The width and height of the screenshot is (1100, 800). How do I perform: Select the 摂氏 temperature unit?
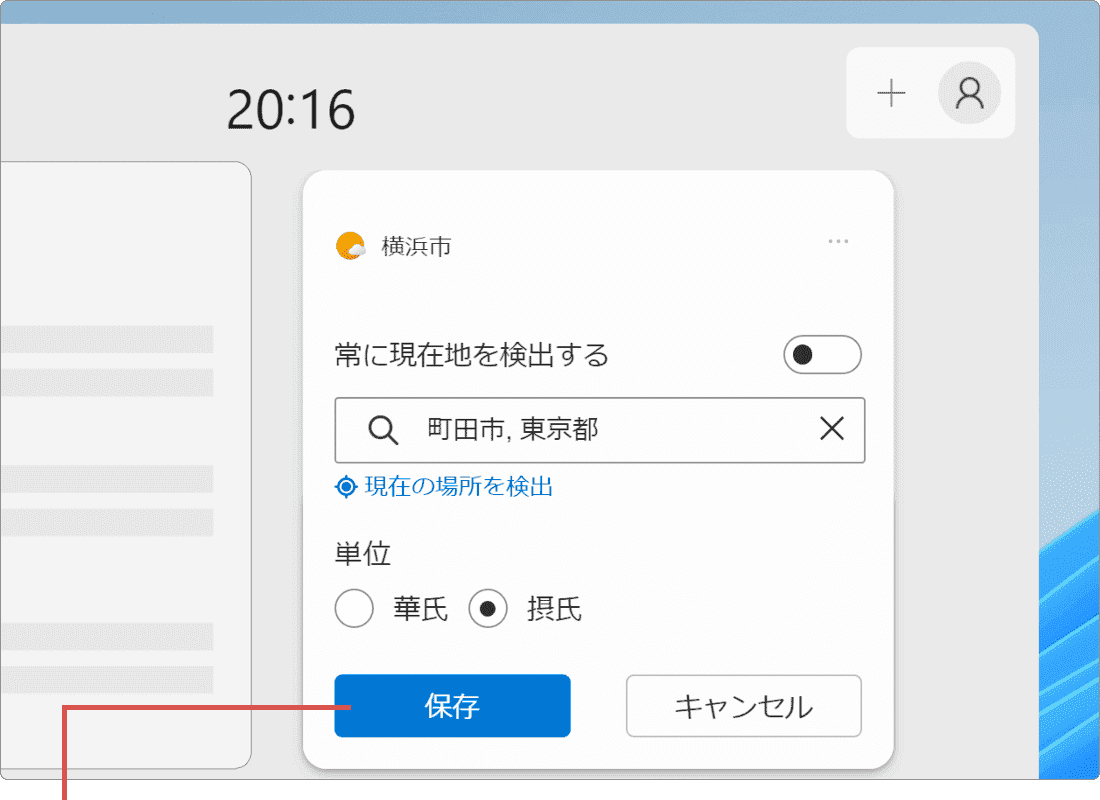[488, 608]
